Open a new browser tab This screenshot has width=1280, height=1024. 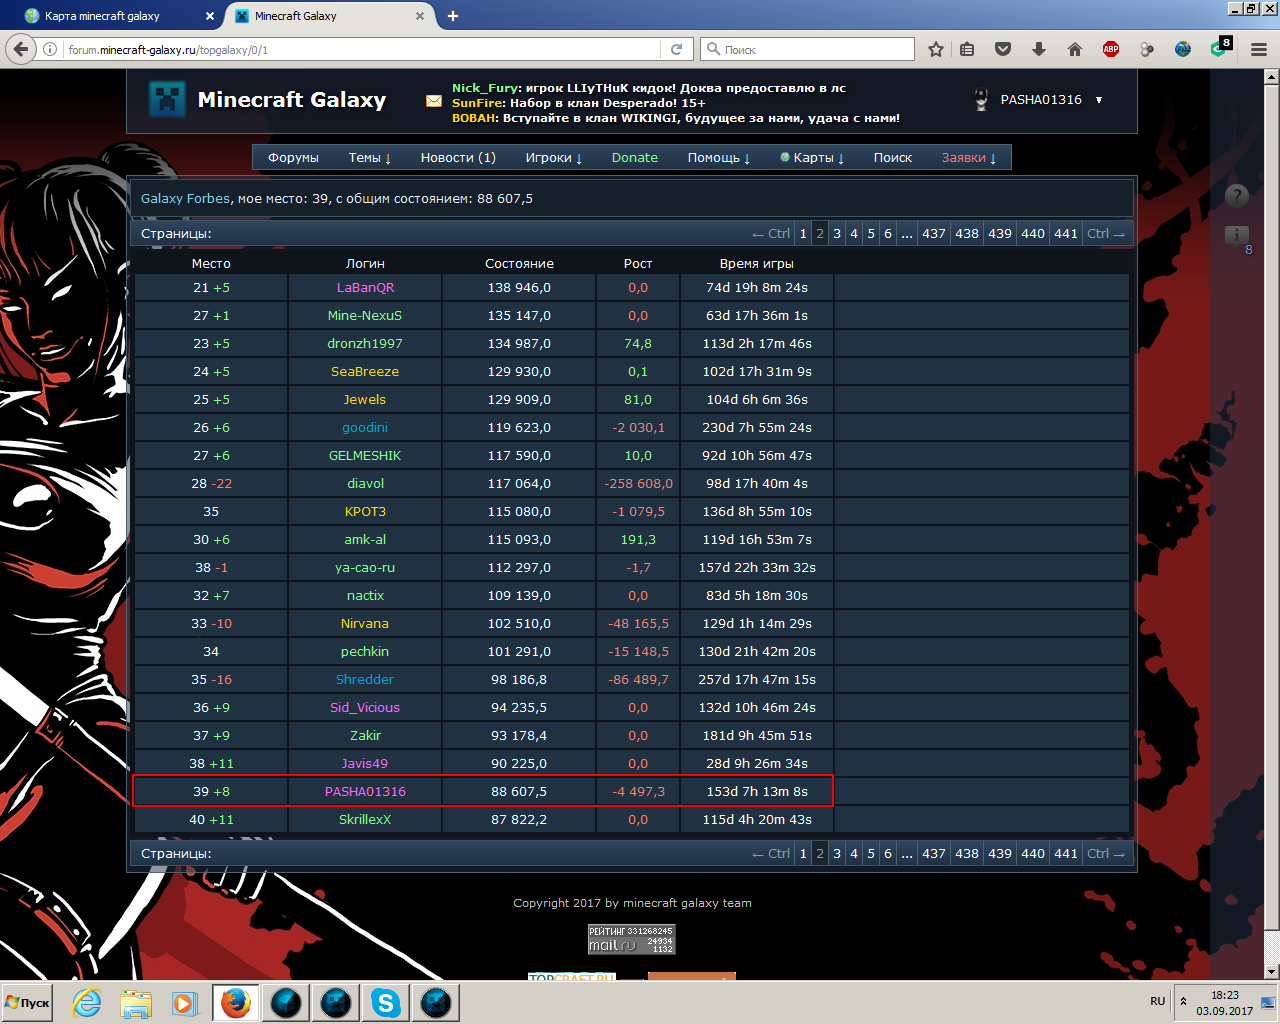point(453,16)
